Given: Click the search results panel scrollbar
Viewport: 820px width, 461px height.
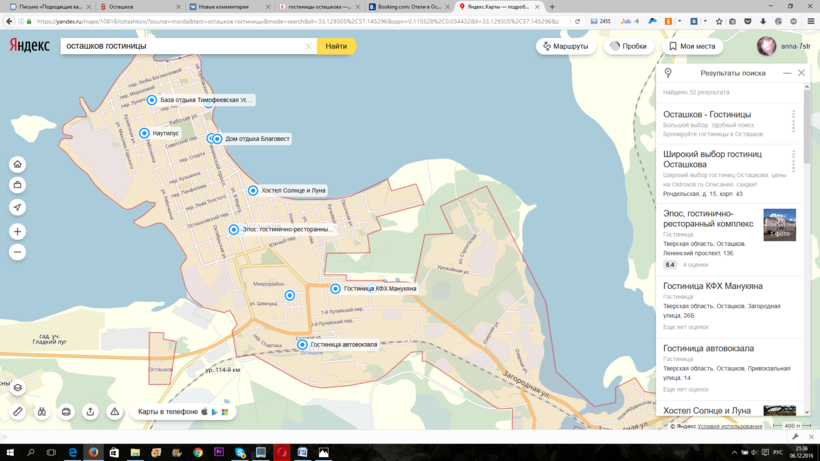Looking at the screenshot, I should (806, 130).
